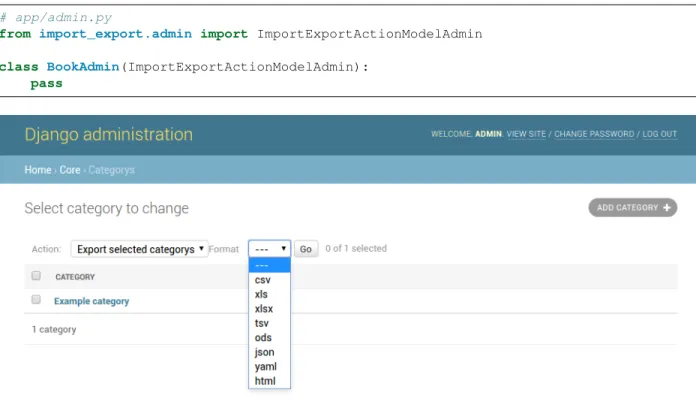
Task: Select json from the format list
Action: tap(269, 352)
